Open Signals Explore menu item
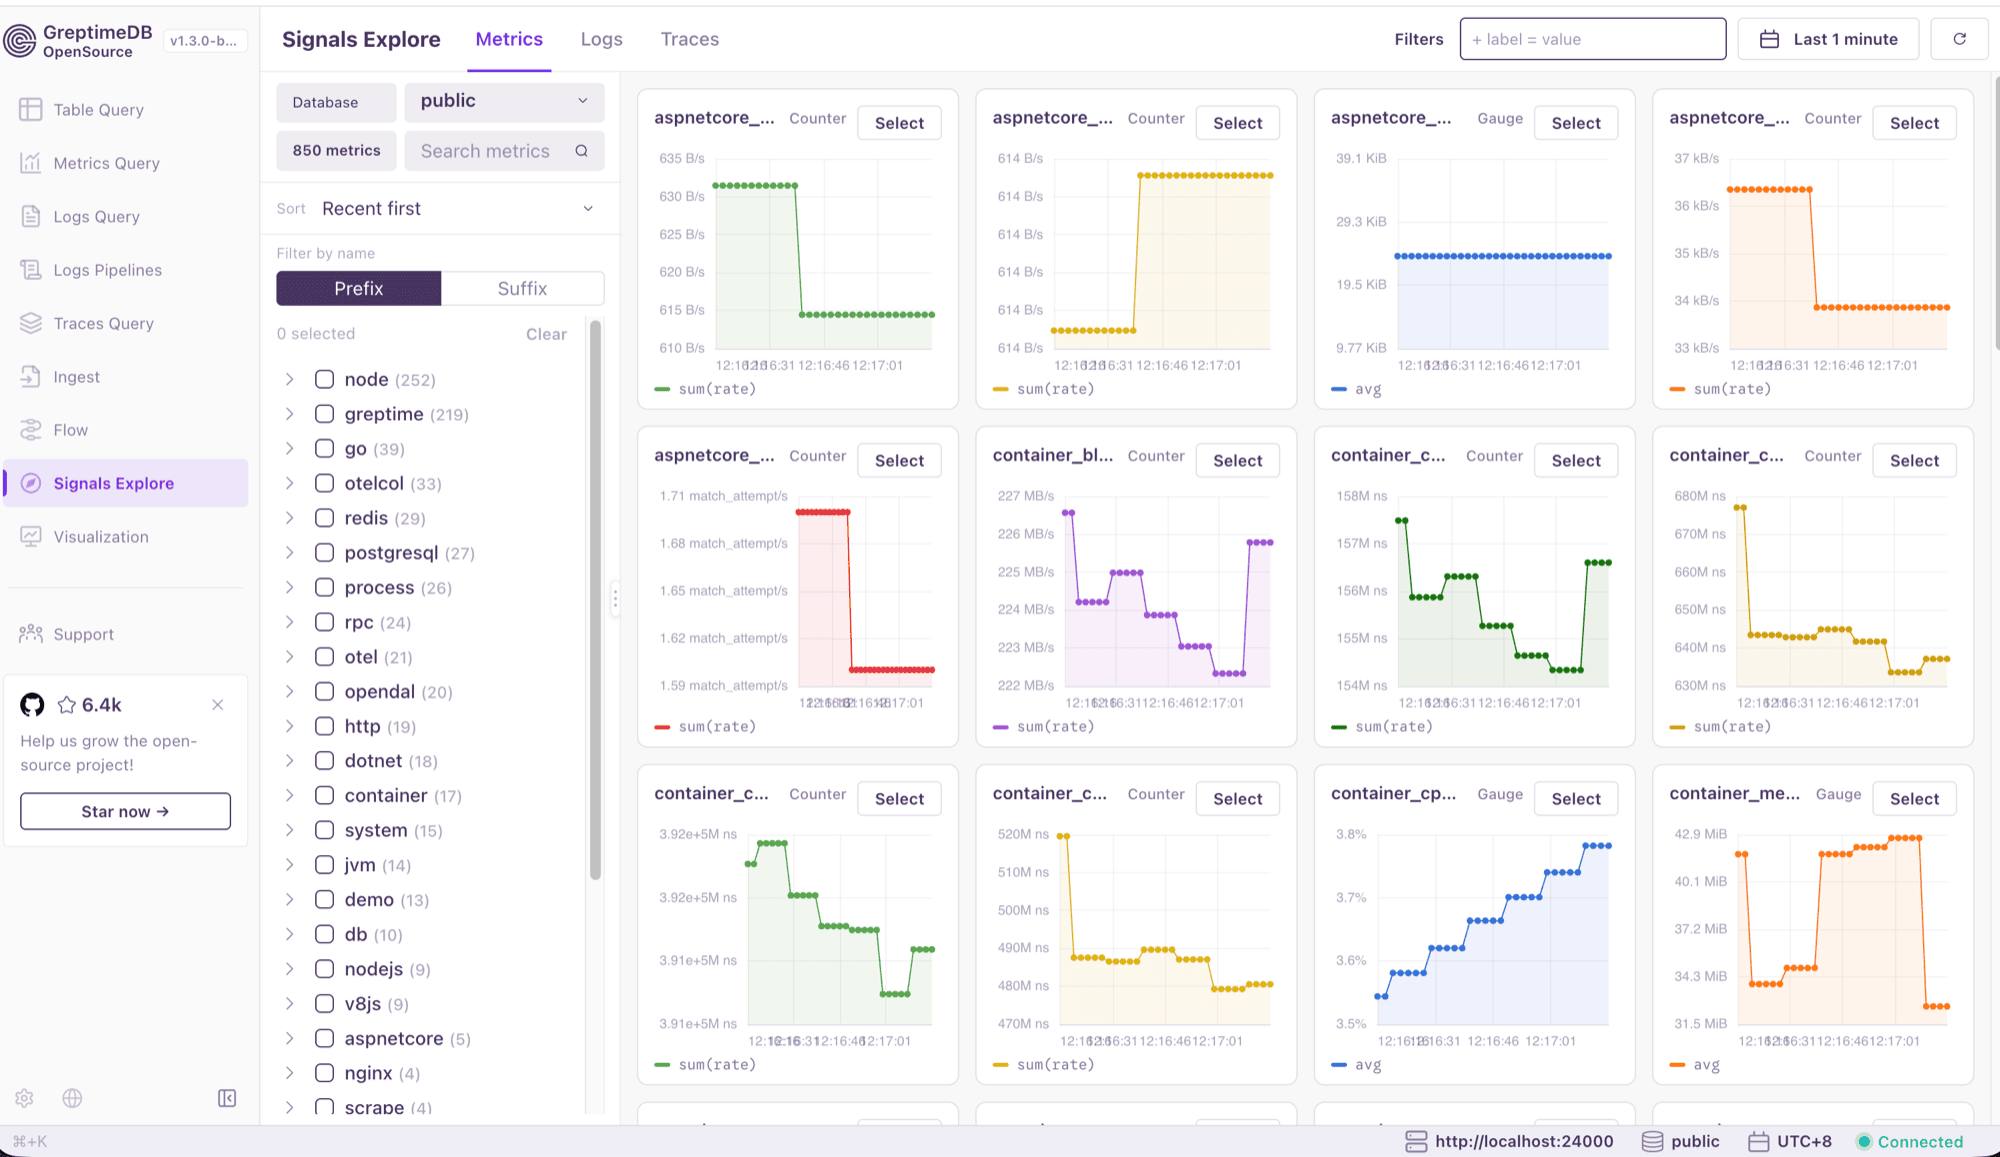The height and width of the screenshot is (1157, 2000). point(126,483)
